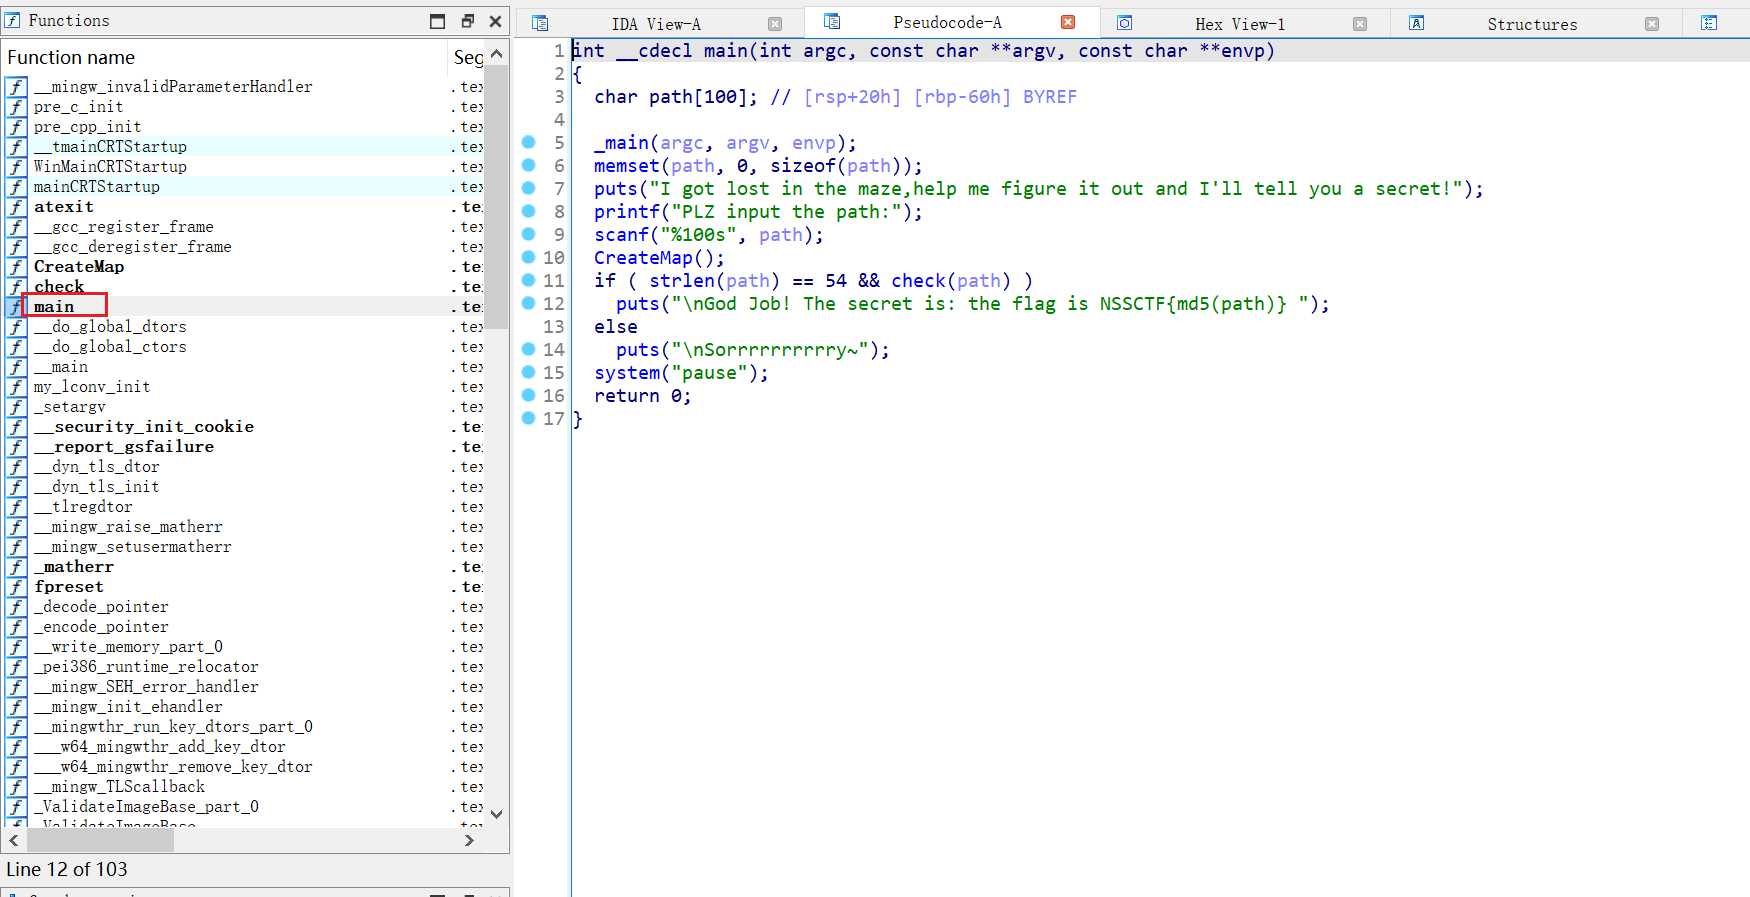The image size is (1750, 897).
Task: Select the __gcc_register_frame function
Action: tap(123, 227)
